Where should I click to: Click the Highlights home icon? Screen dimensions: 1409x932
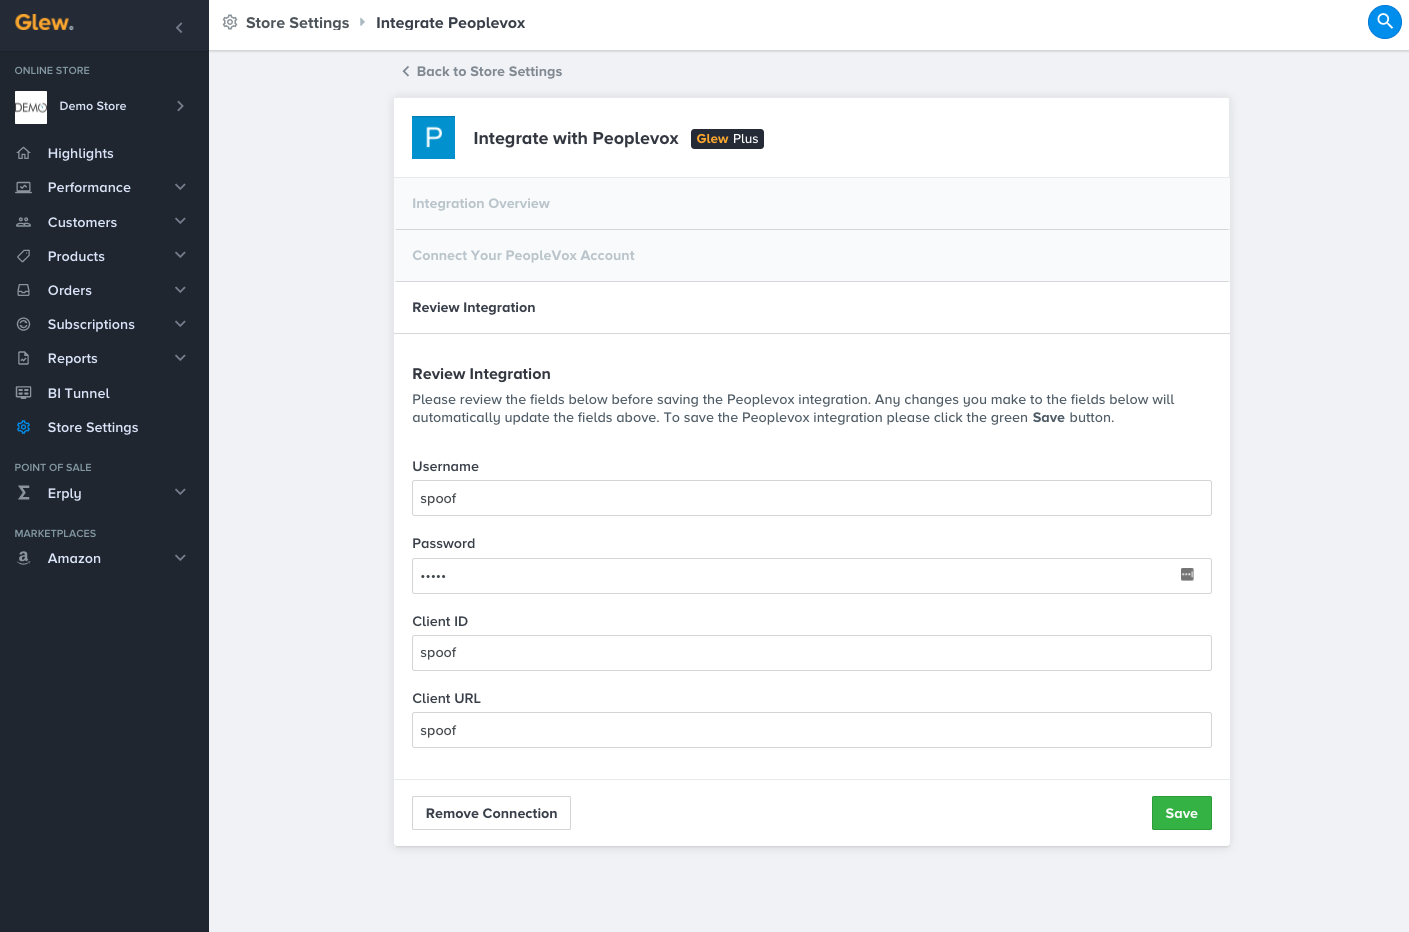coord(24,153)
